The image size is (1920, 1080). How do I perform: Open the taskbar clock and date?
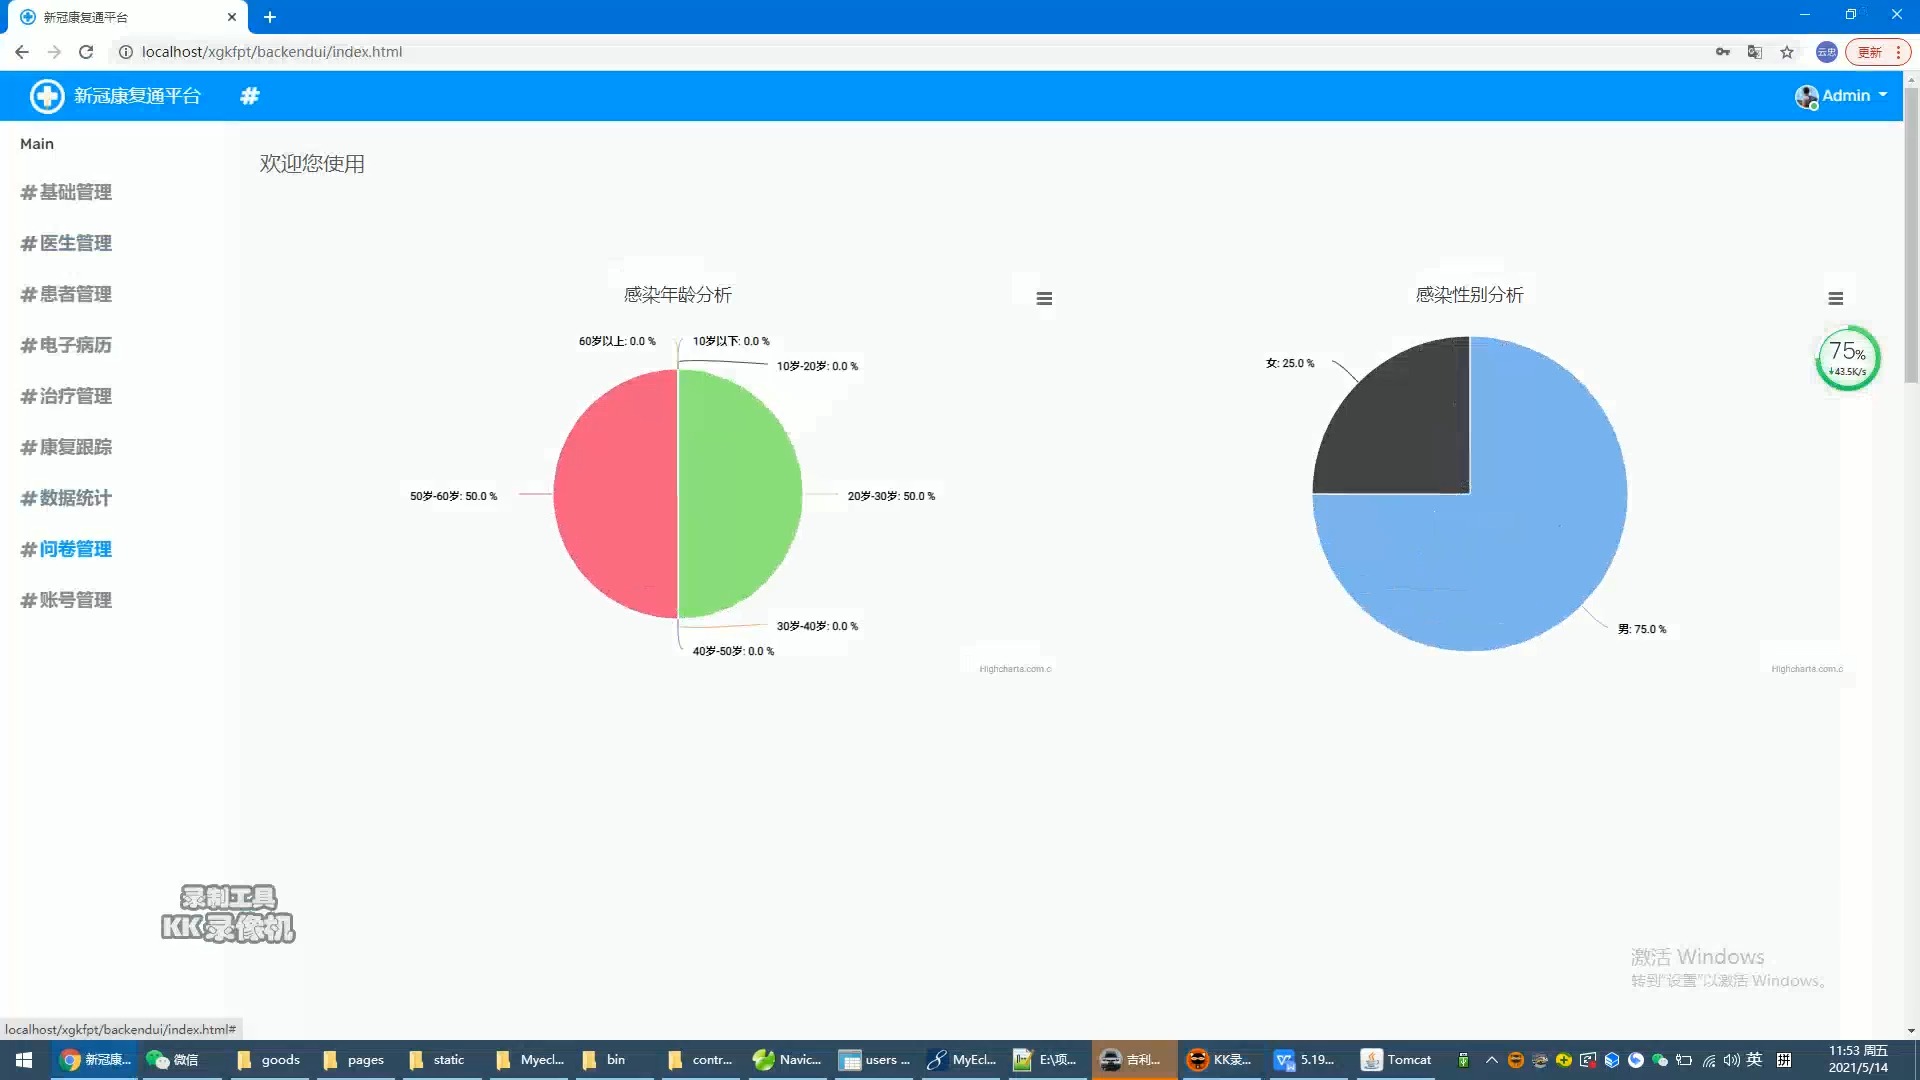[1858, 1060]
